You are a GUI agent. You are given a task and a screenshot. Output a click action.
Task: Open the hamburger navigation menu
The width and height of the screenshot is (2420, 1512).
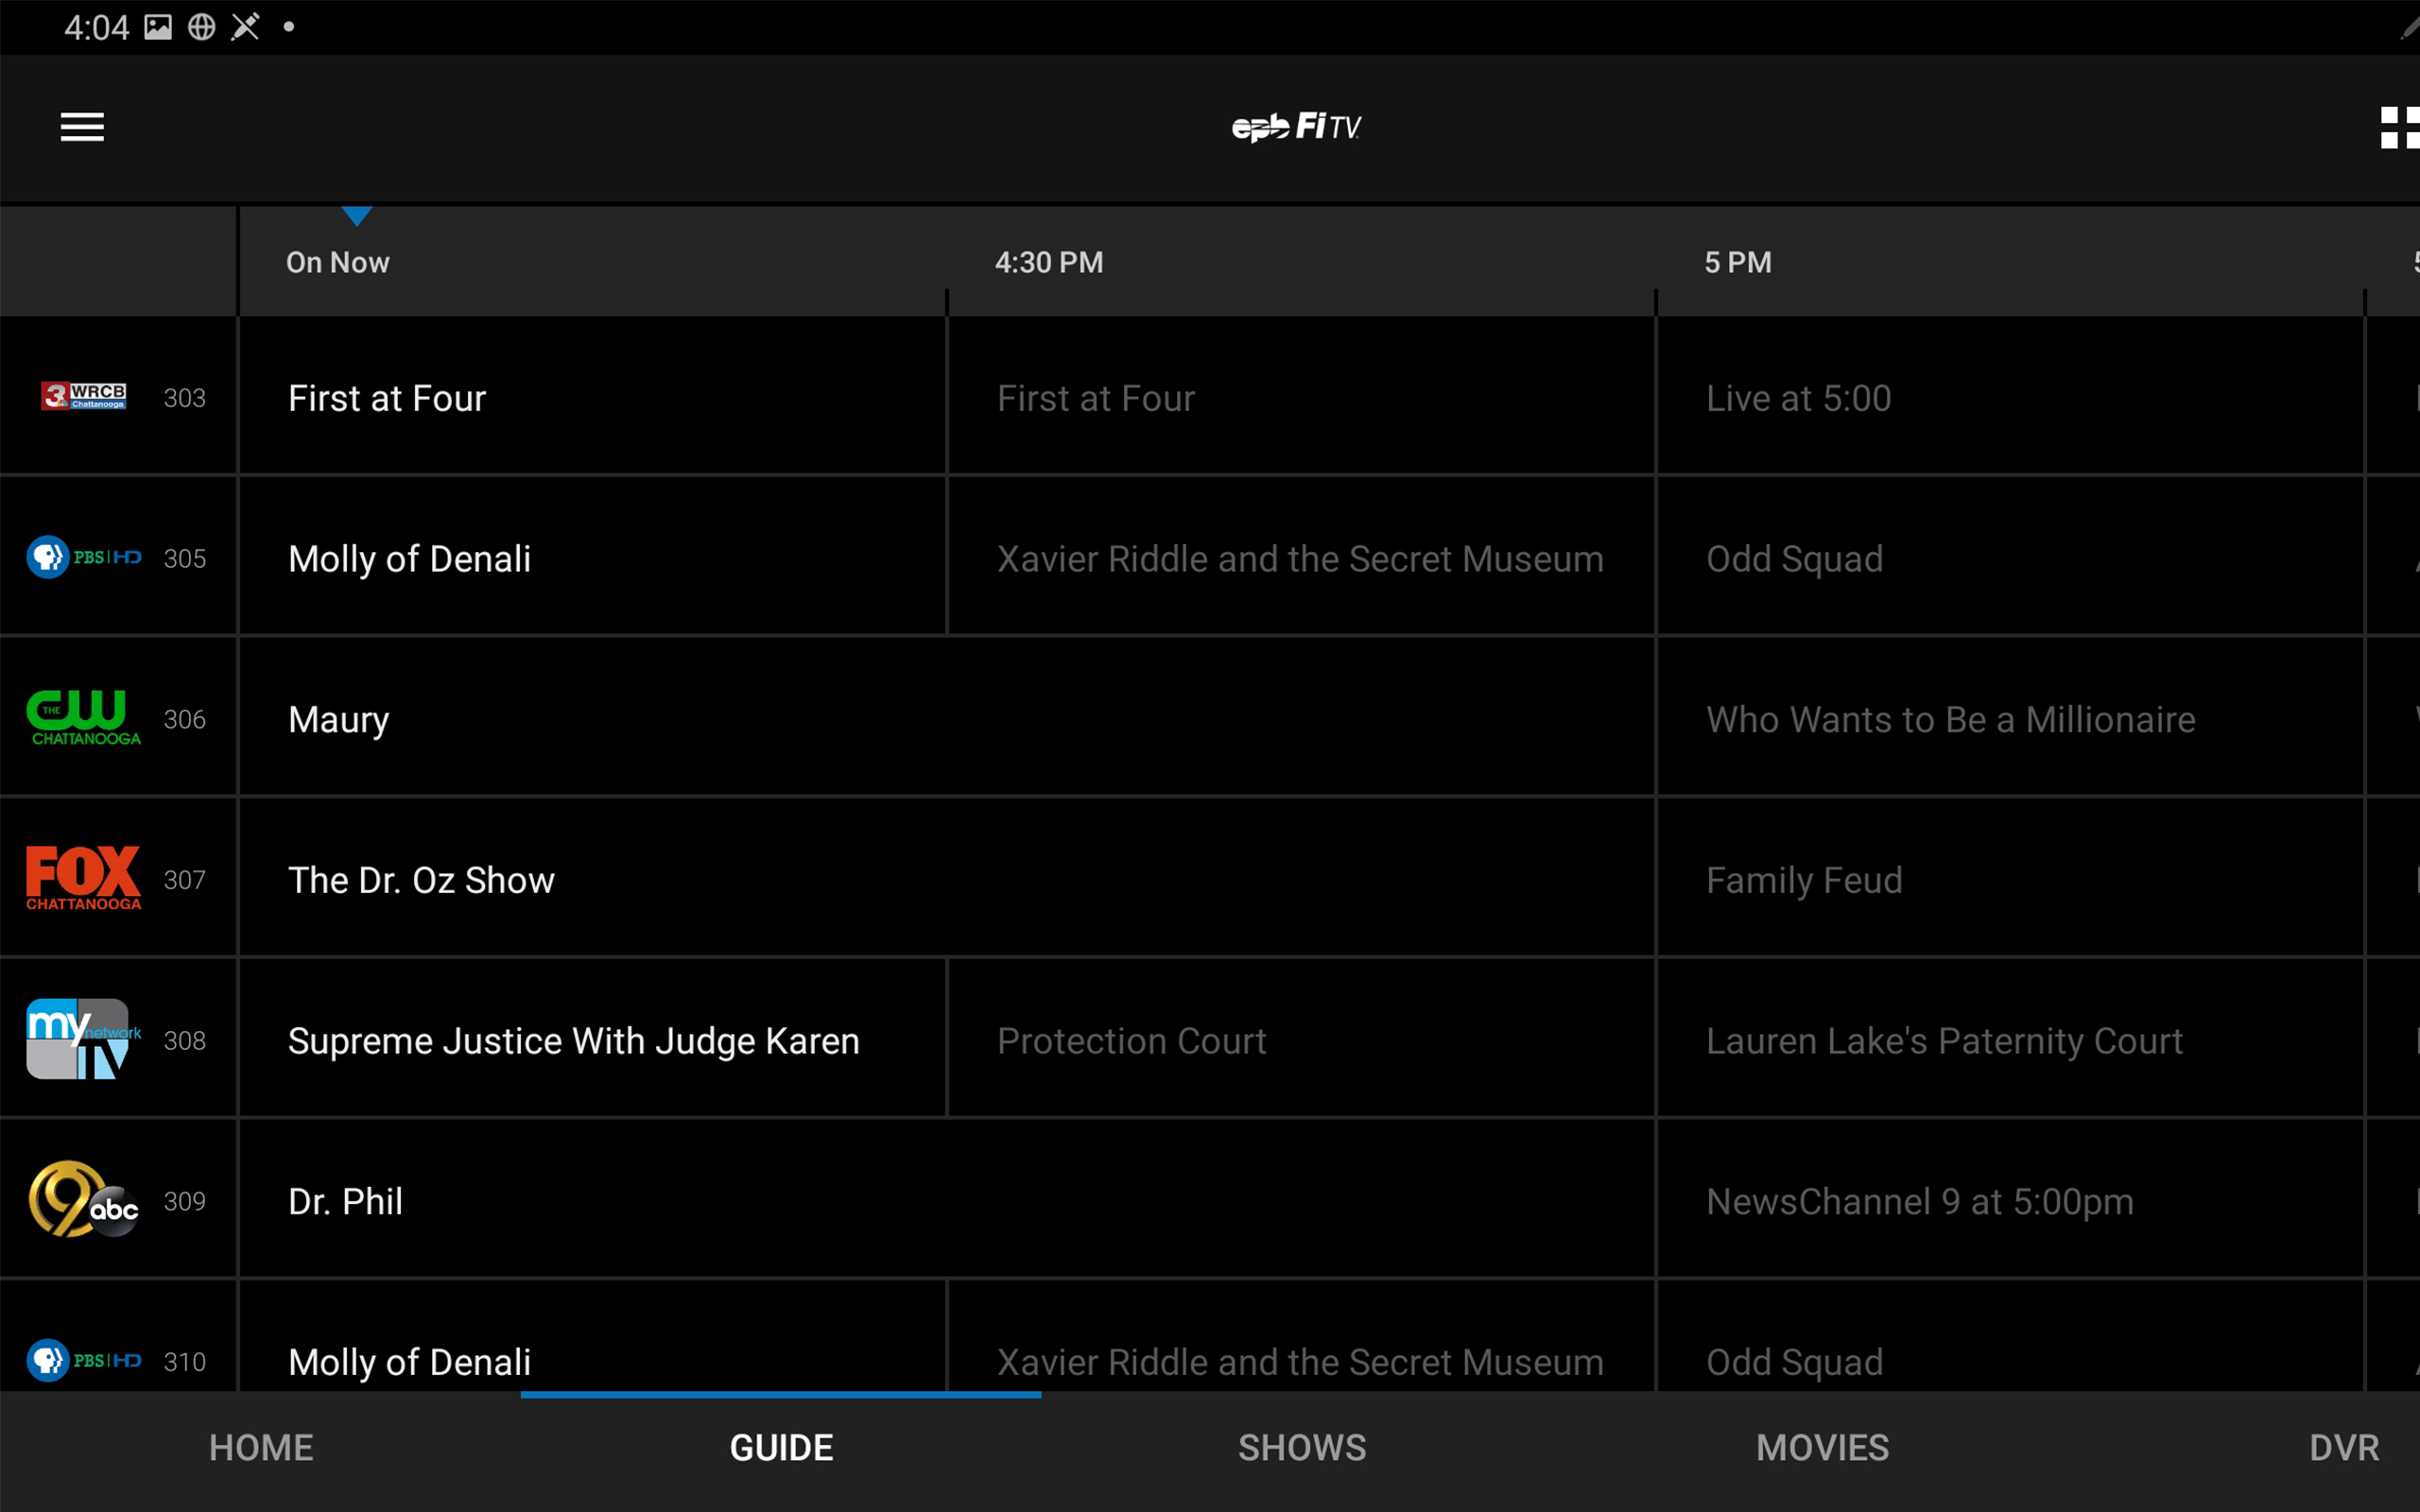click(81, 127)
